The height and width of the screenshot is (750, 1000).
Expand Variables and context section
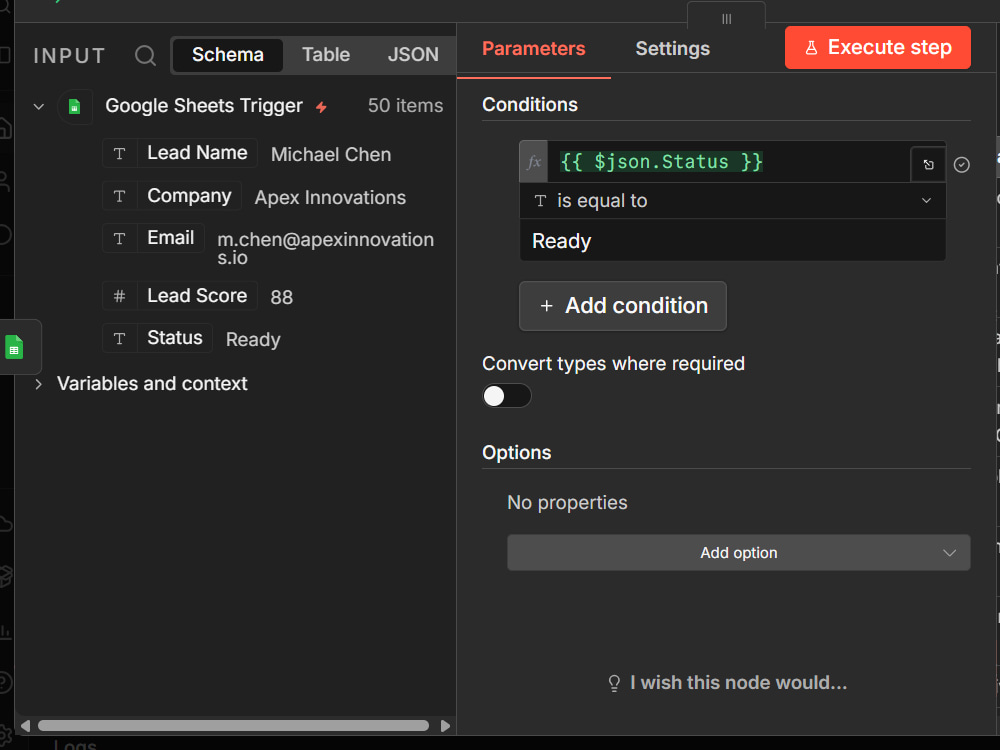[x=39, y=384]
